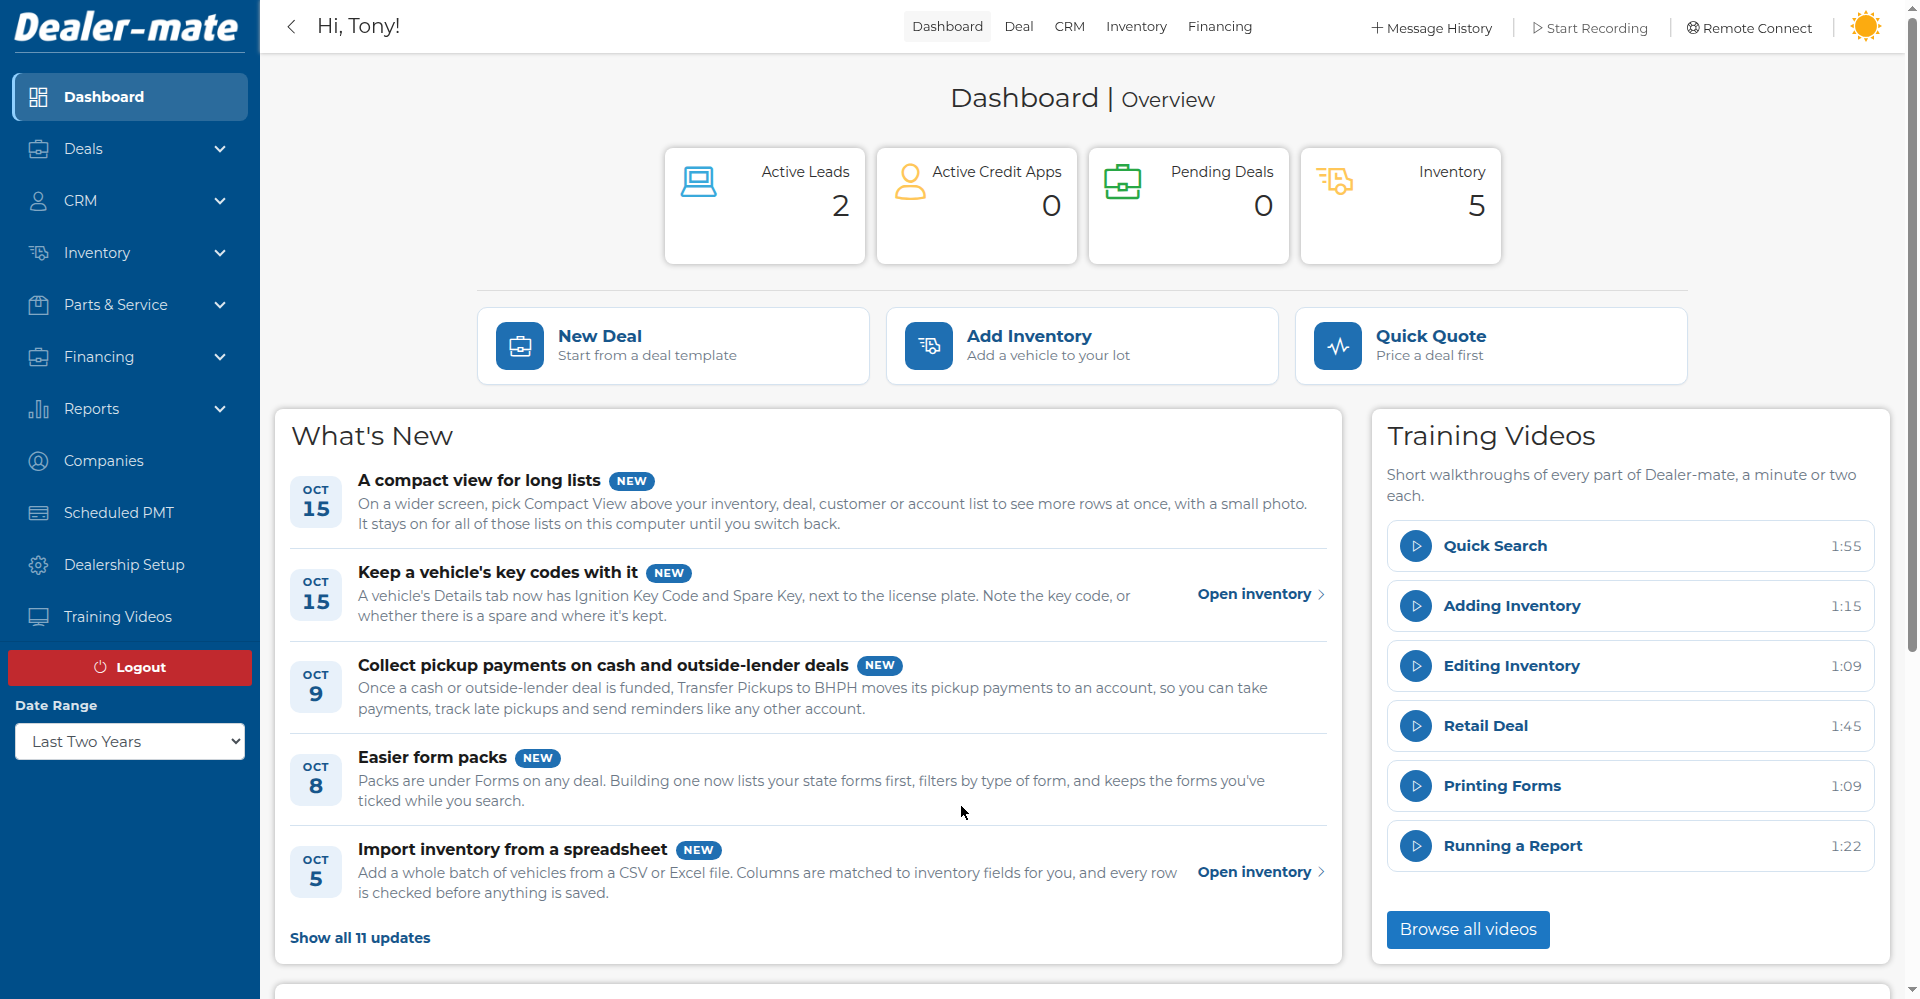Switch to the CRM top tab
The height and width of the screenshot is (999, 1920).
click(1069, 27)
